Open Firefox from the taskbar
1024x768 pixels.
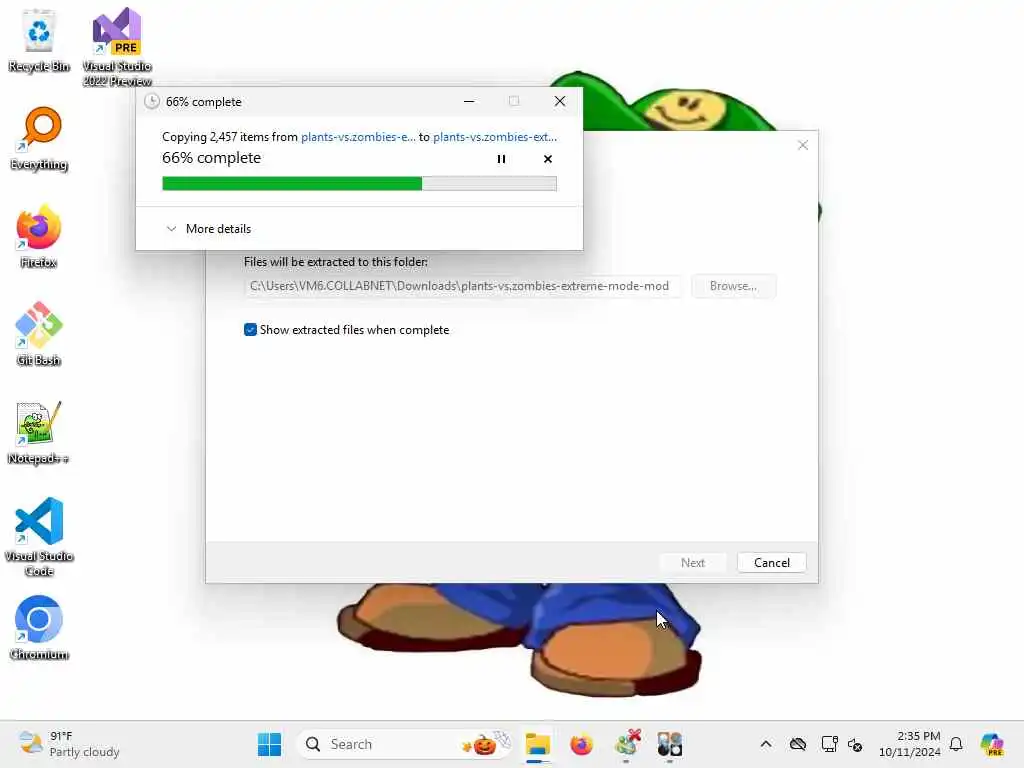(581, 744)
